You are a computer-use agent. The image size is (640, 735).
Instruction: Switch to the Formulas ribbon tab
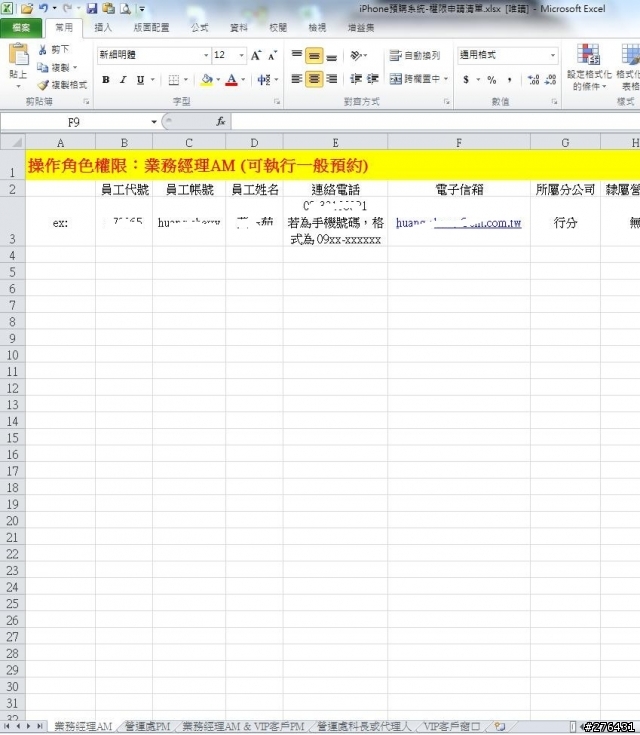[x=199, y=28]
